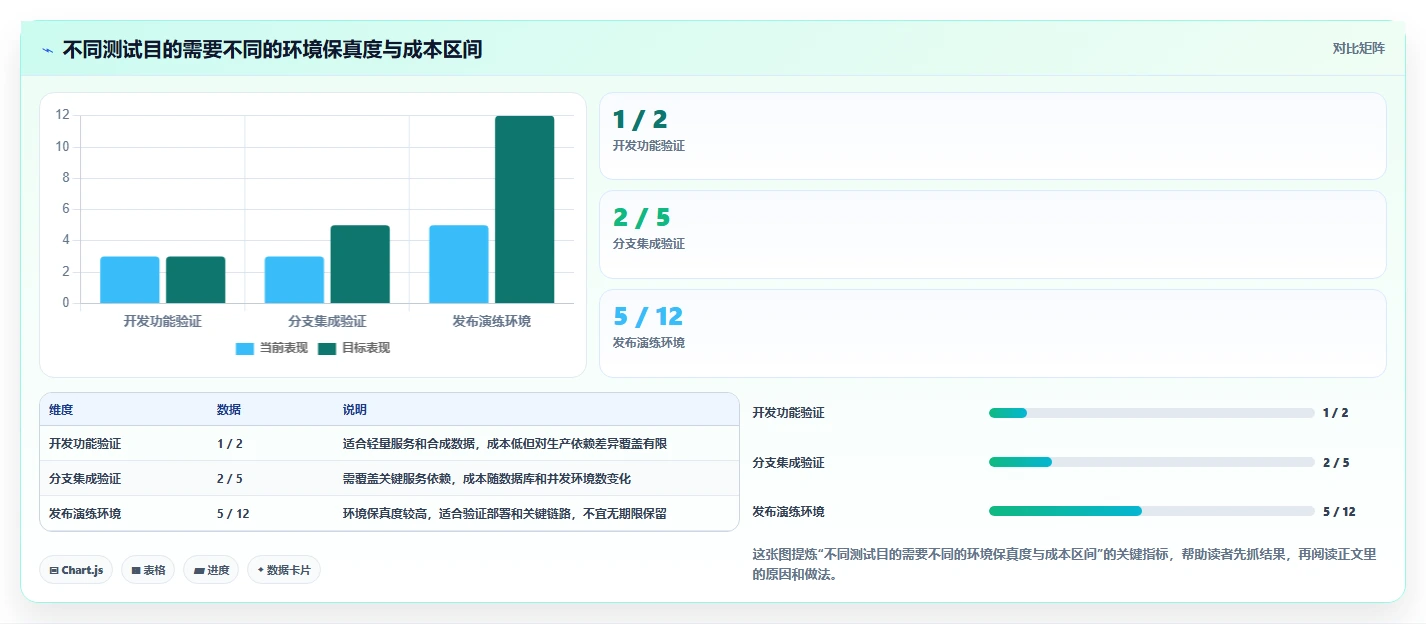Click the 发布演练环境 chart axis label
This screenshot has width=1426, height=624.
point(492,321)
